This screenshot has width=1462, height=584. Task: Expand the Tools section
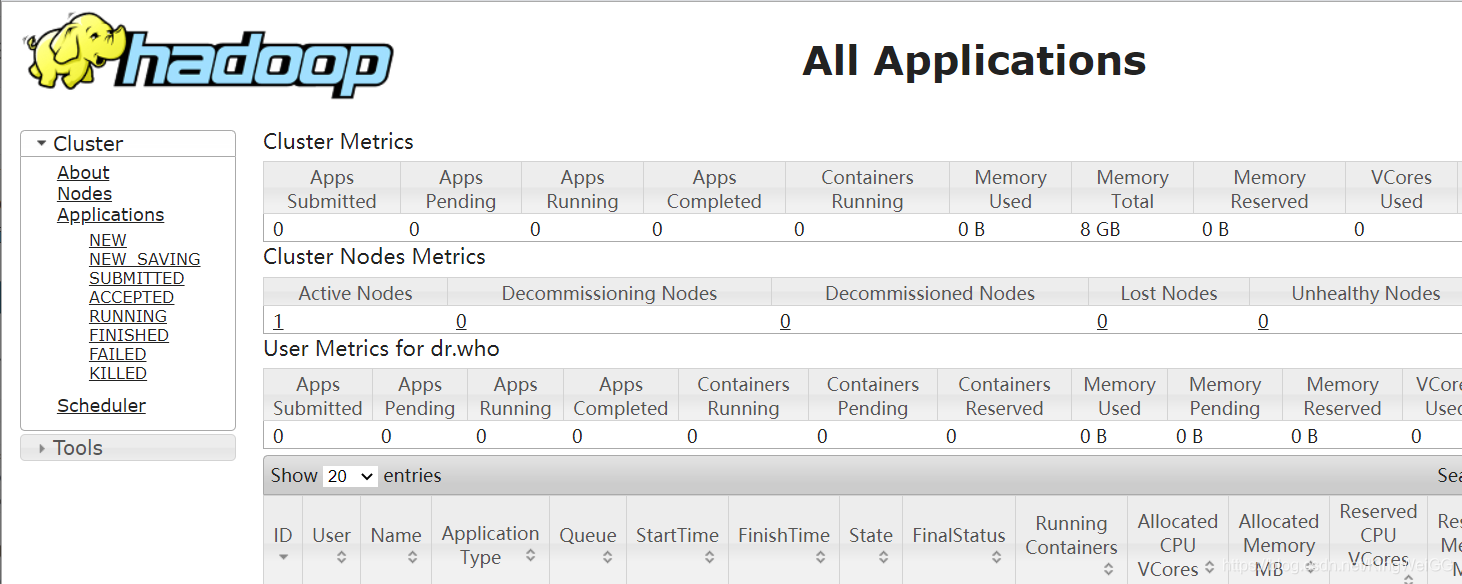(128, 448)
